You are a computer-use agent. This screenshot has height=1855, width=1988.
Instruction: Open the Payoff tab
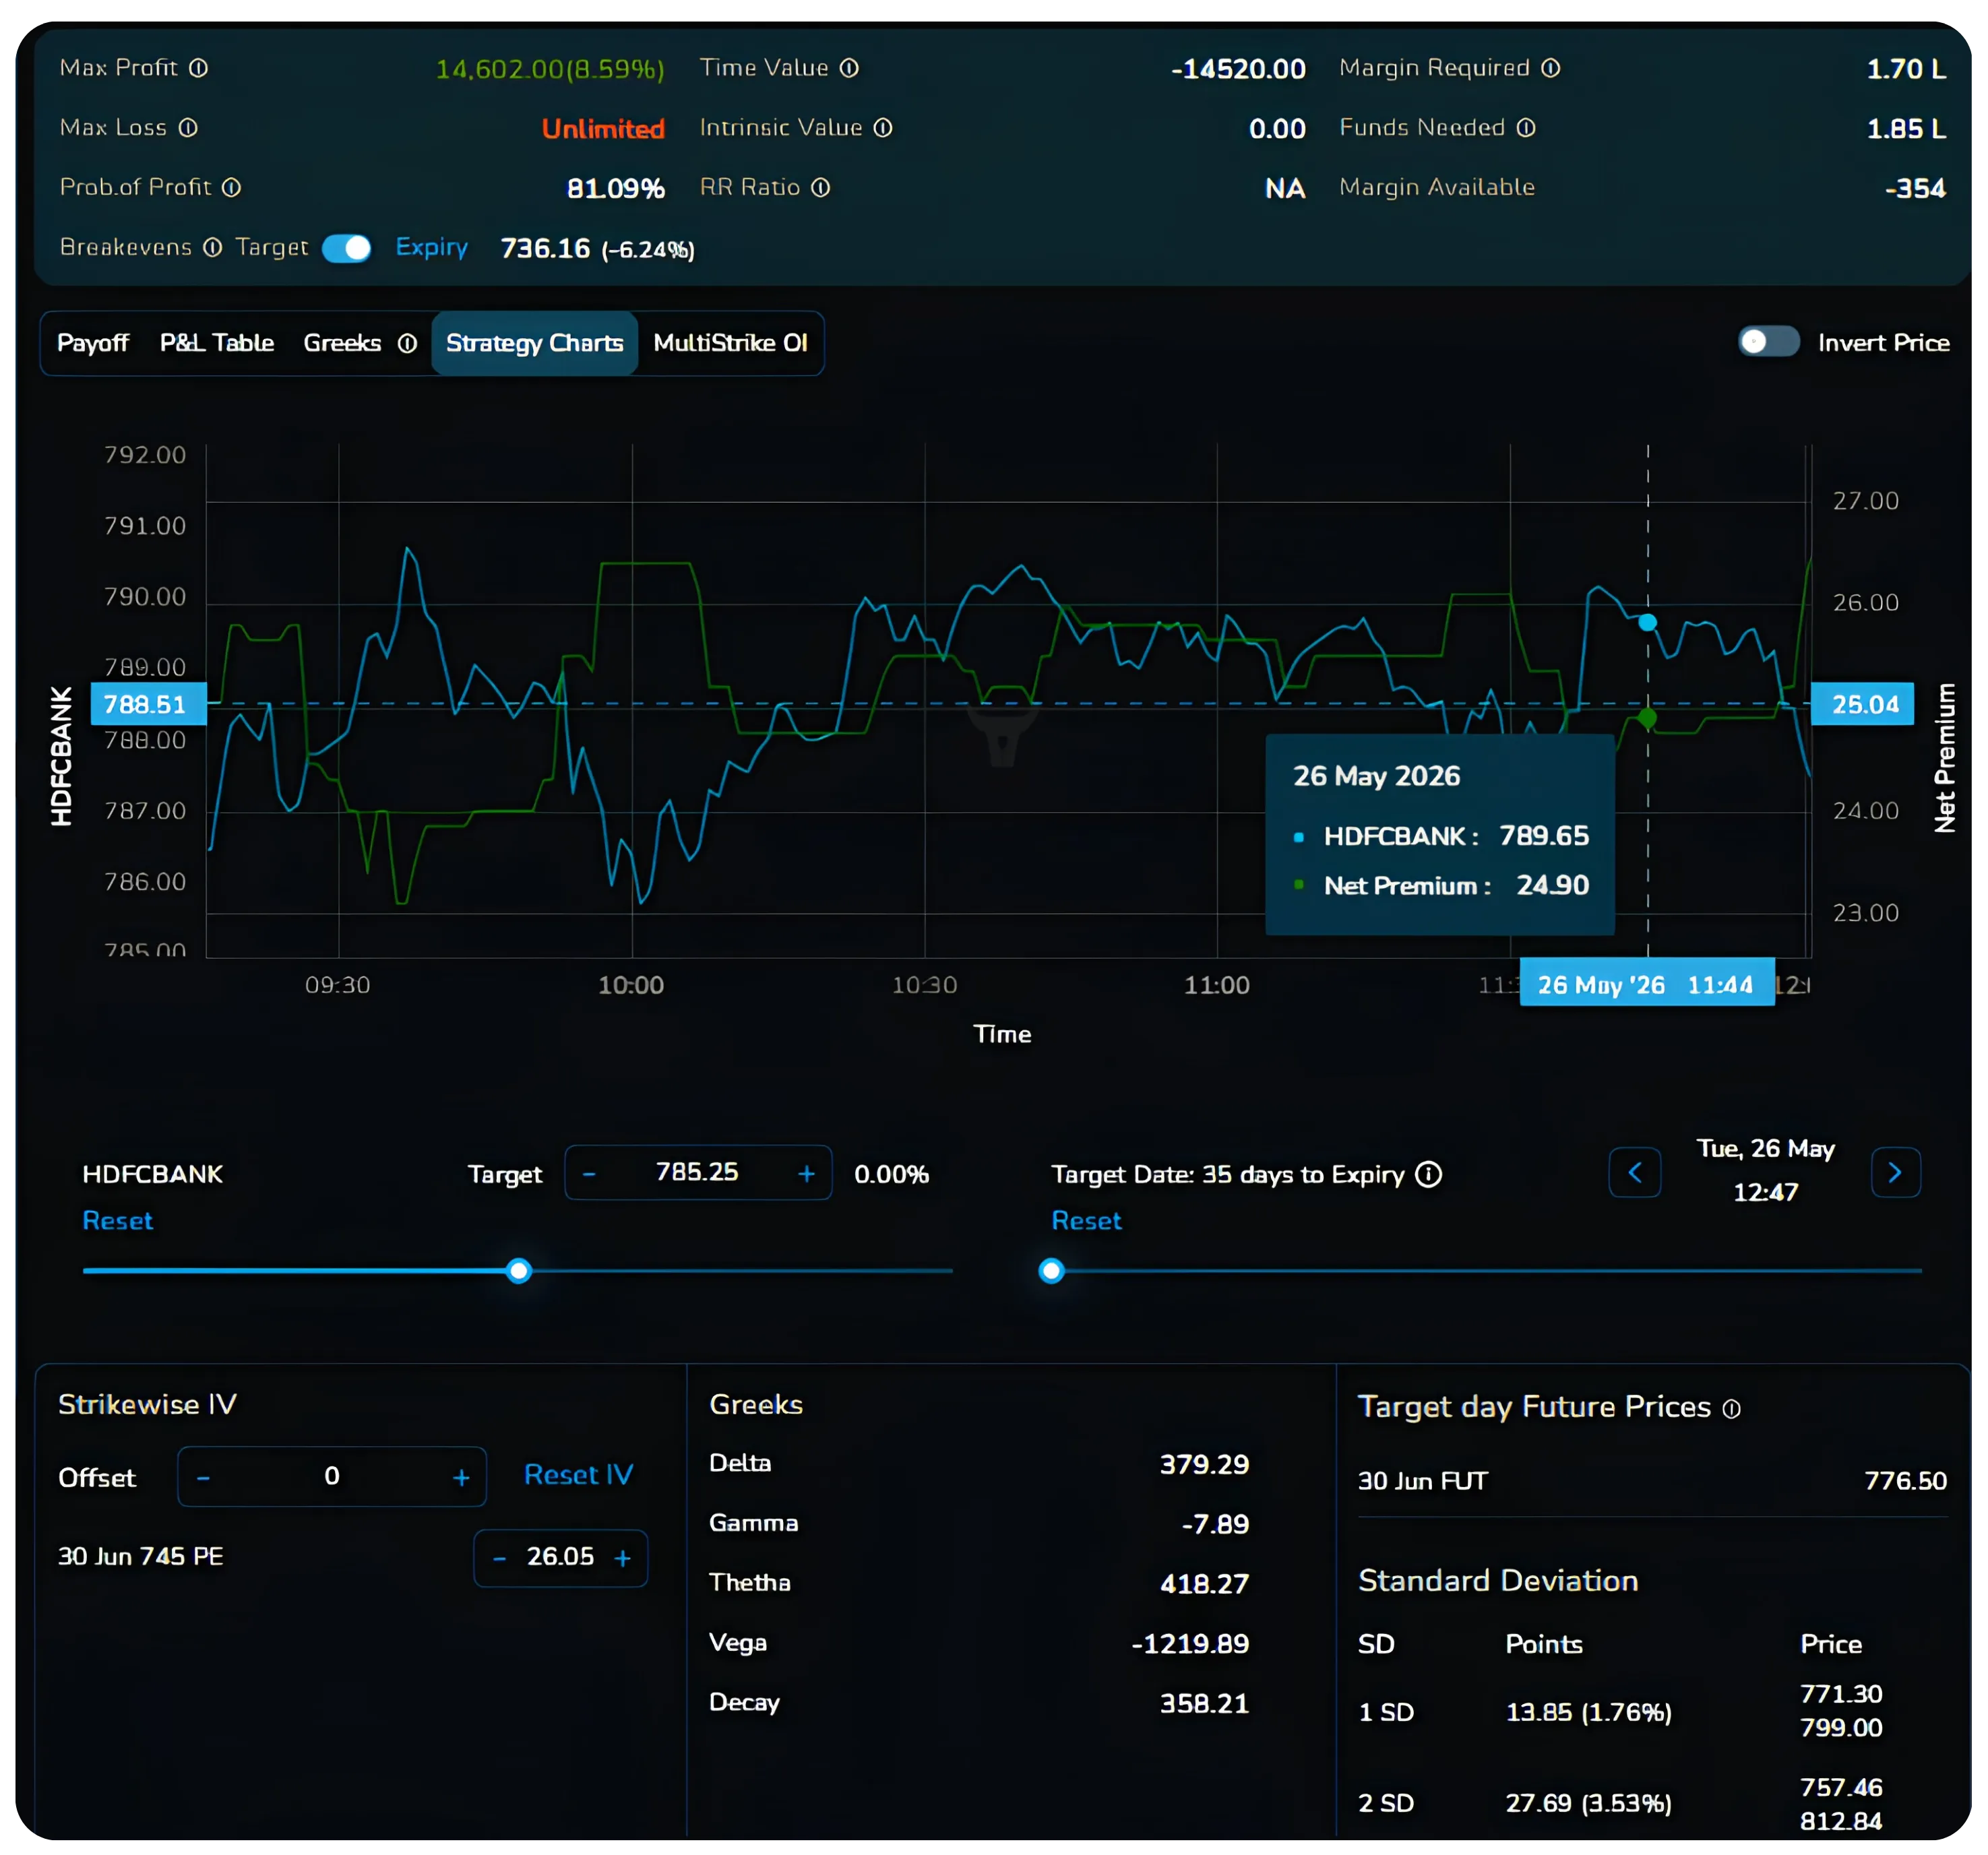click(x=93, y=343)
